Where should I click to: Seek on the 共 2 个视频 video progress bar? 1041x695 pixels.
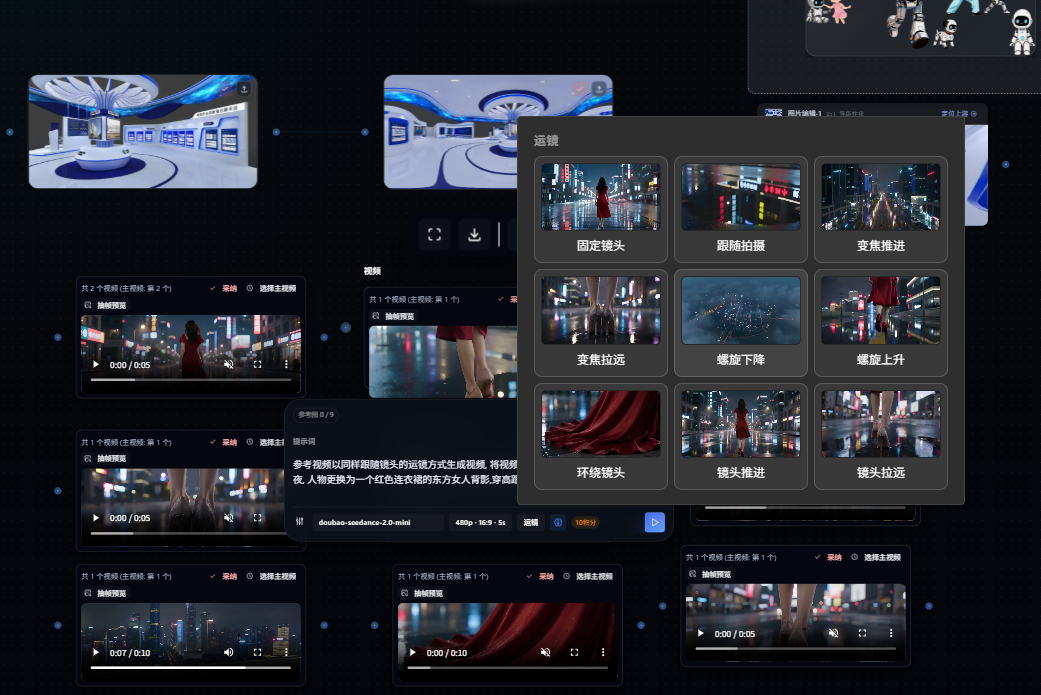click(191, 380)
